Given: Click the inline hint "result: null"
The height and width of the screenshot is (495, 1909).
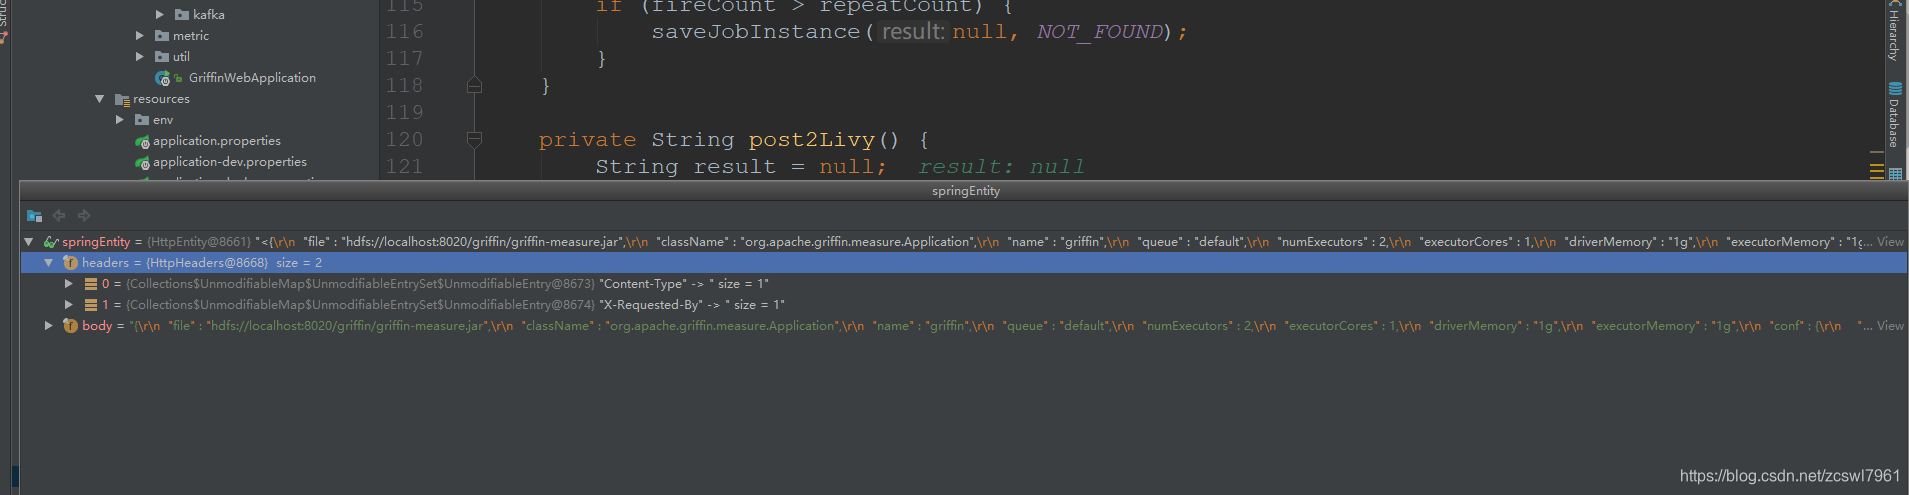Looking at the screenshot, I should click(1001, 166).
